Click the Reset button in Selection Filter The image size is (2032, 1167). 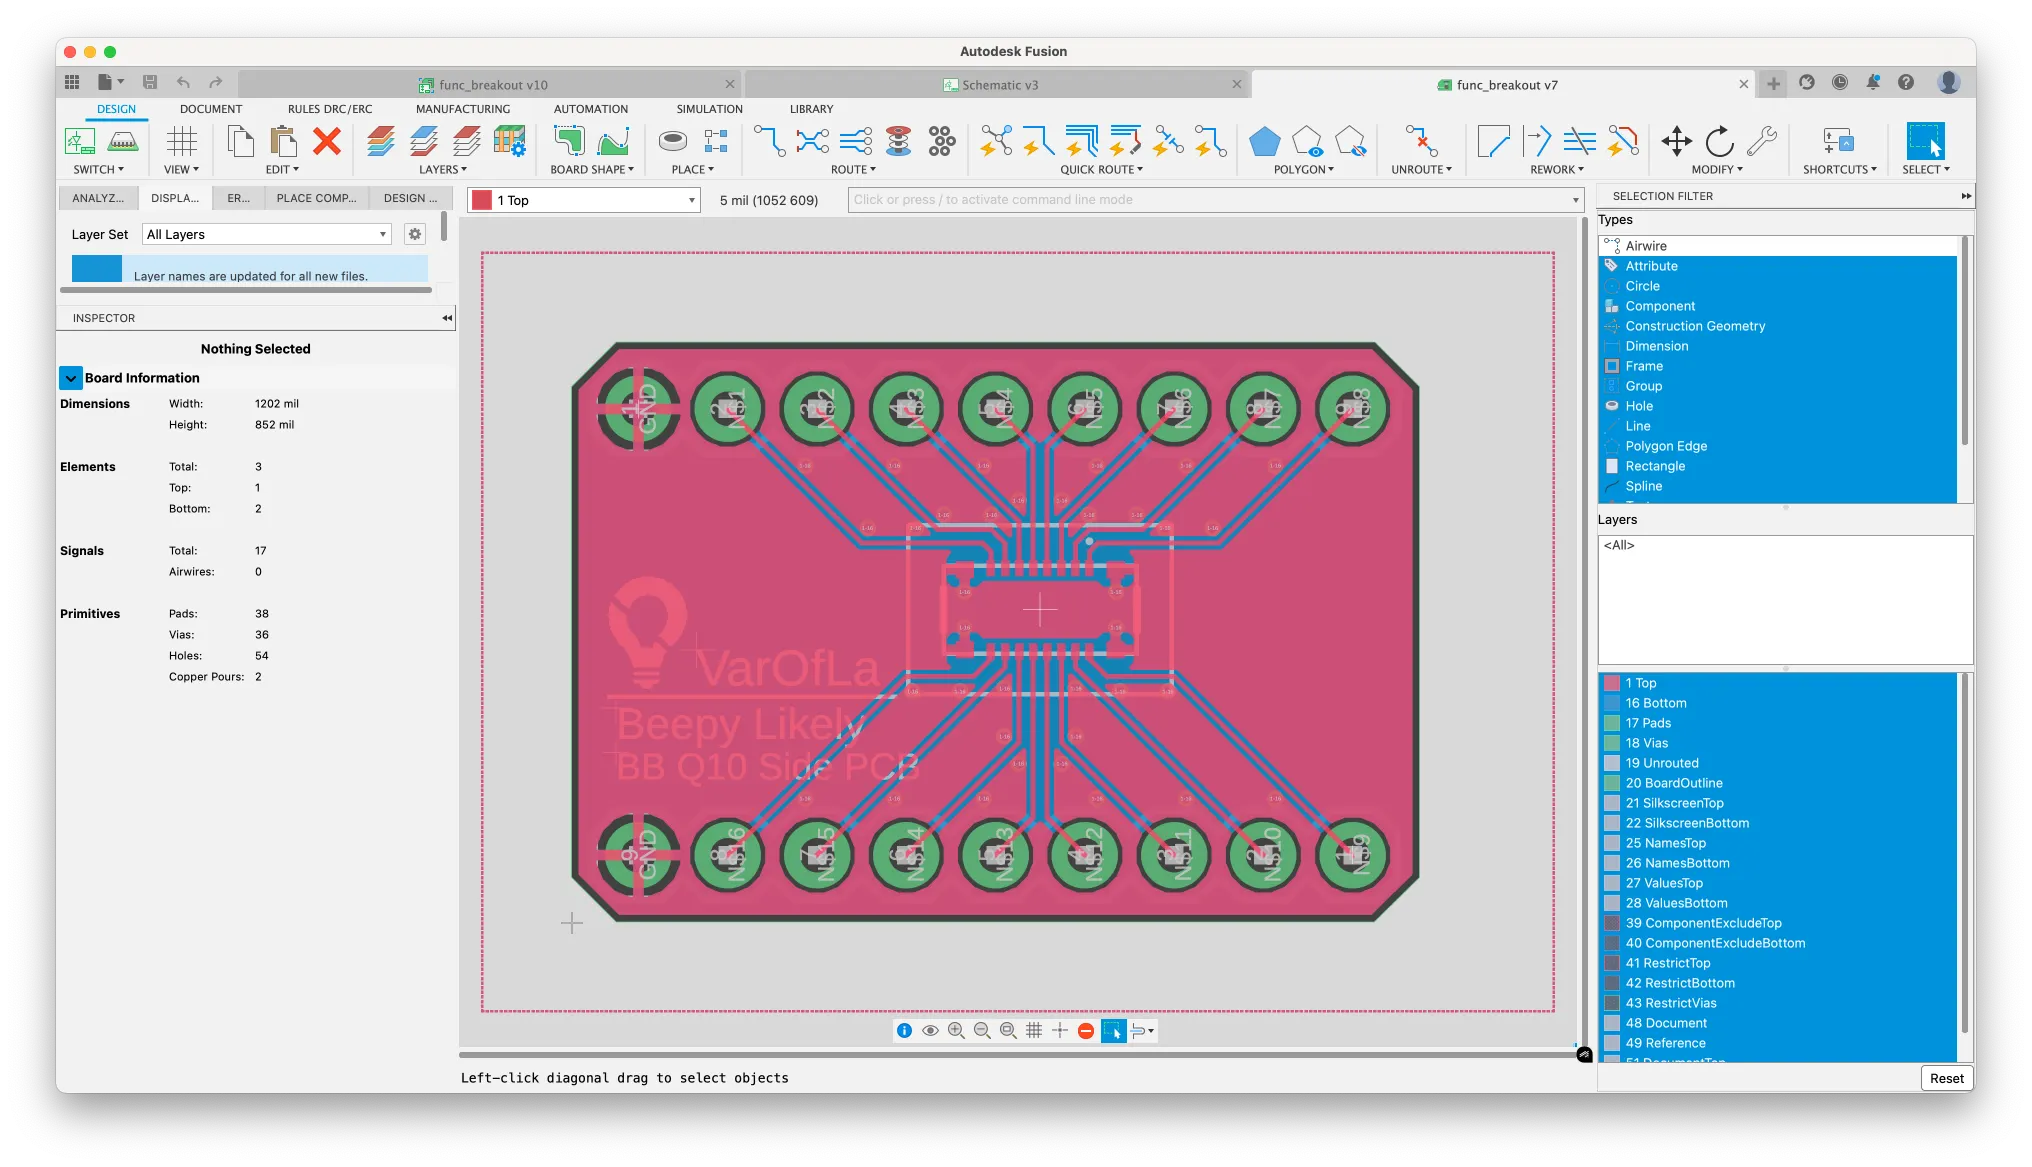coord(1946,1078)
